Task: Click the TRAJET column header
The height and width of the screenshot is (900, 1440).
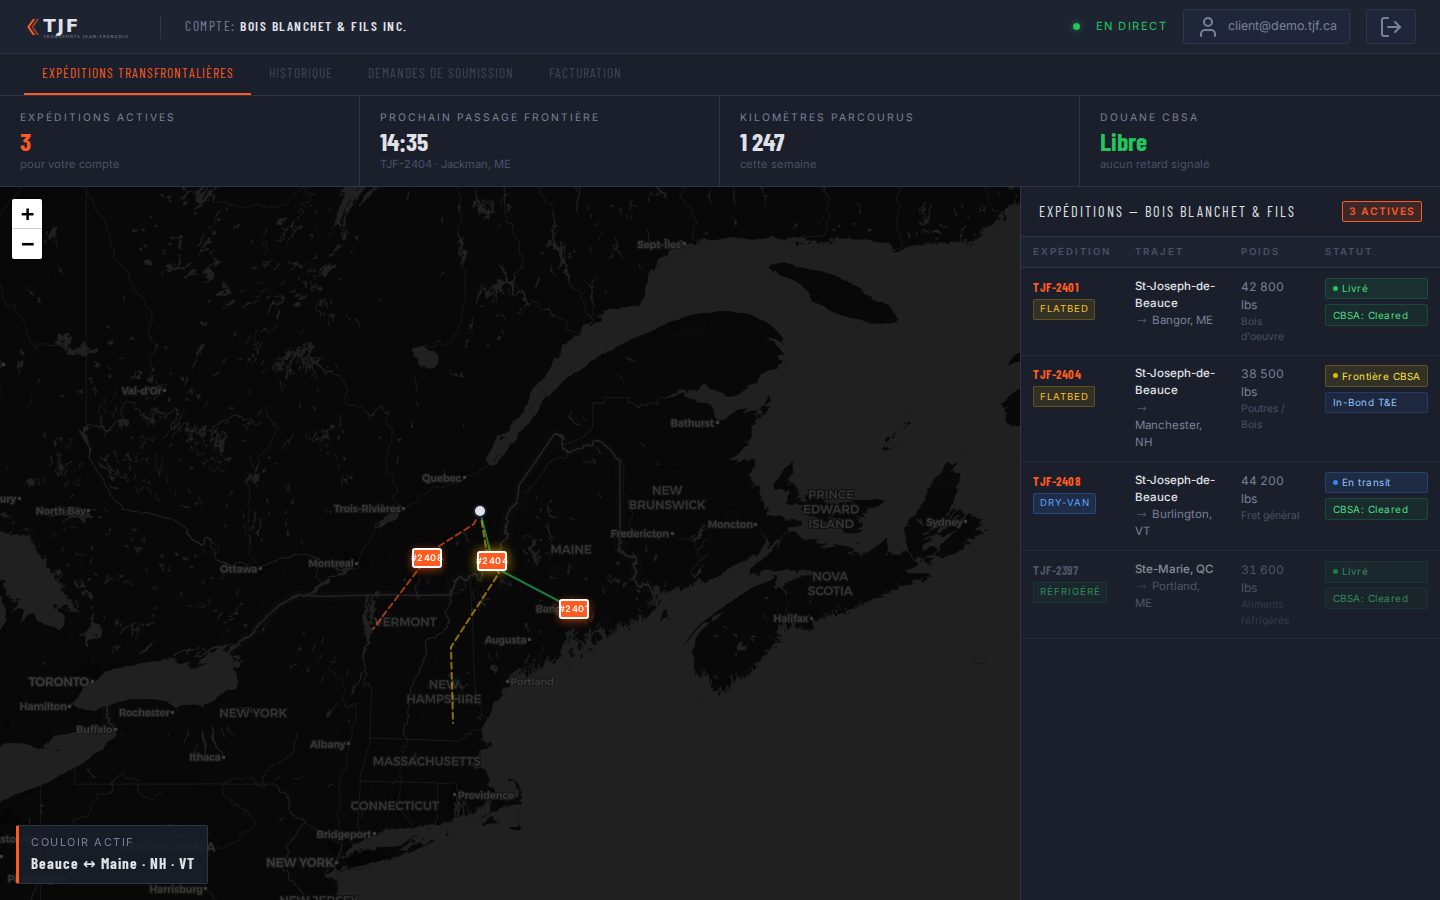Action: tap(1158, 252)
